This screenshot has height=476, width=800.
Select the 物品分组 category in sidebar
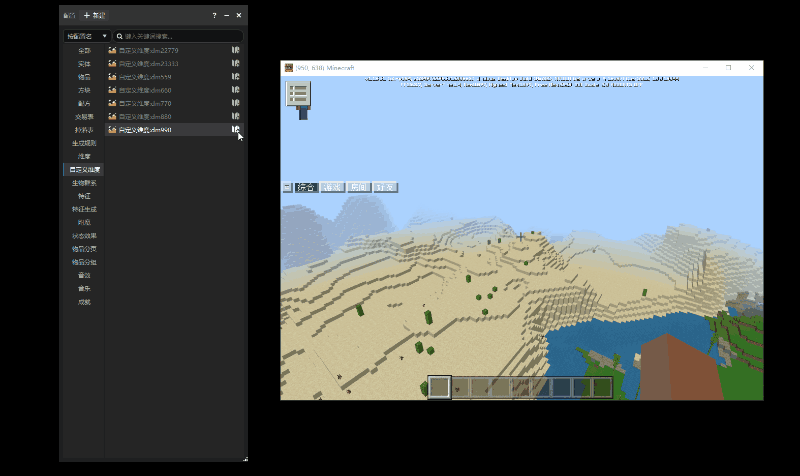tap(84, 262)
